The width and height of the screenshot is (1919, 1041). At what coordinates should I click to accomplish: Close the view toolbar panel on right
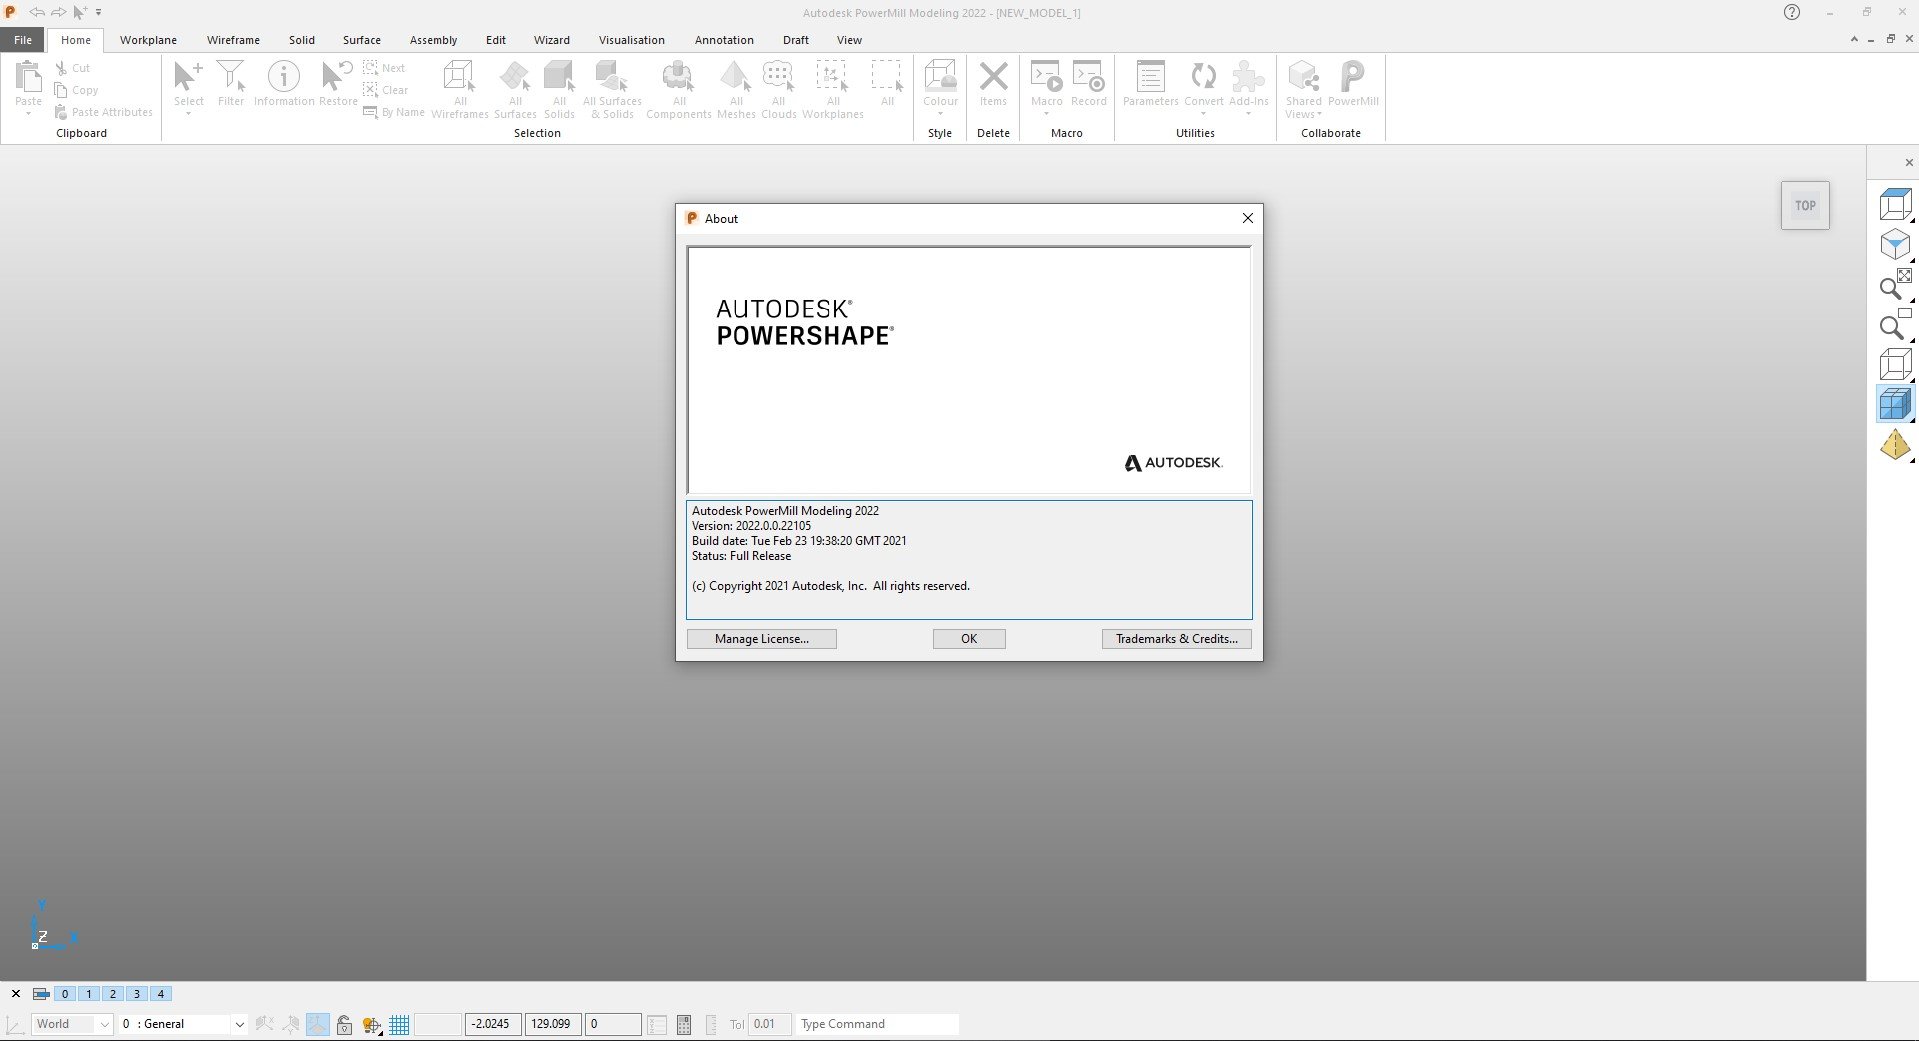tap(1908, 162)
